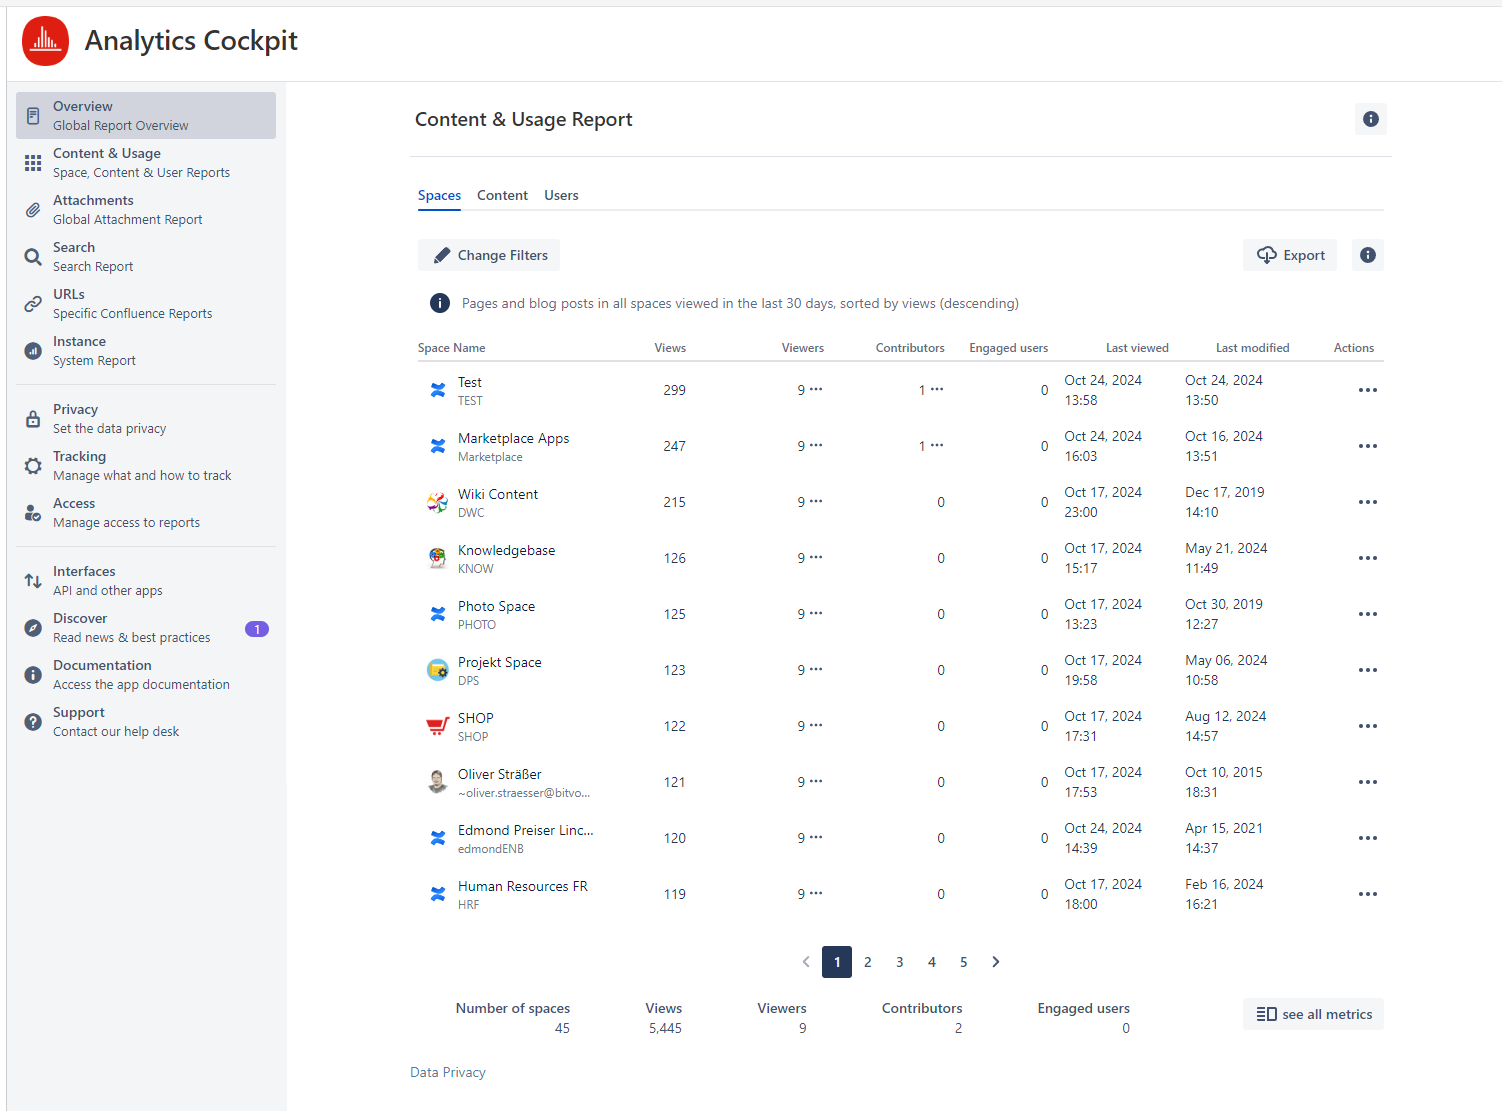Open the SHOP space cart icon
This screenshot has height=1111, width=1502.
click(x=437, y=726)
